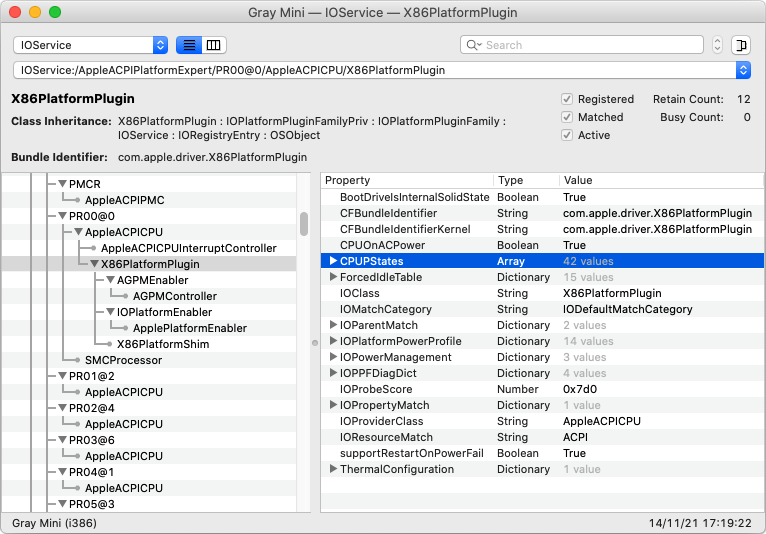Click the Gray Mini (i386) status text
The height and width of the screenshot is (534, 766).
click(x=54, y=523)
